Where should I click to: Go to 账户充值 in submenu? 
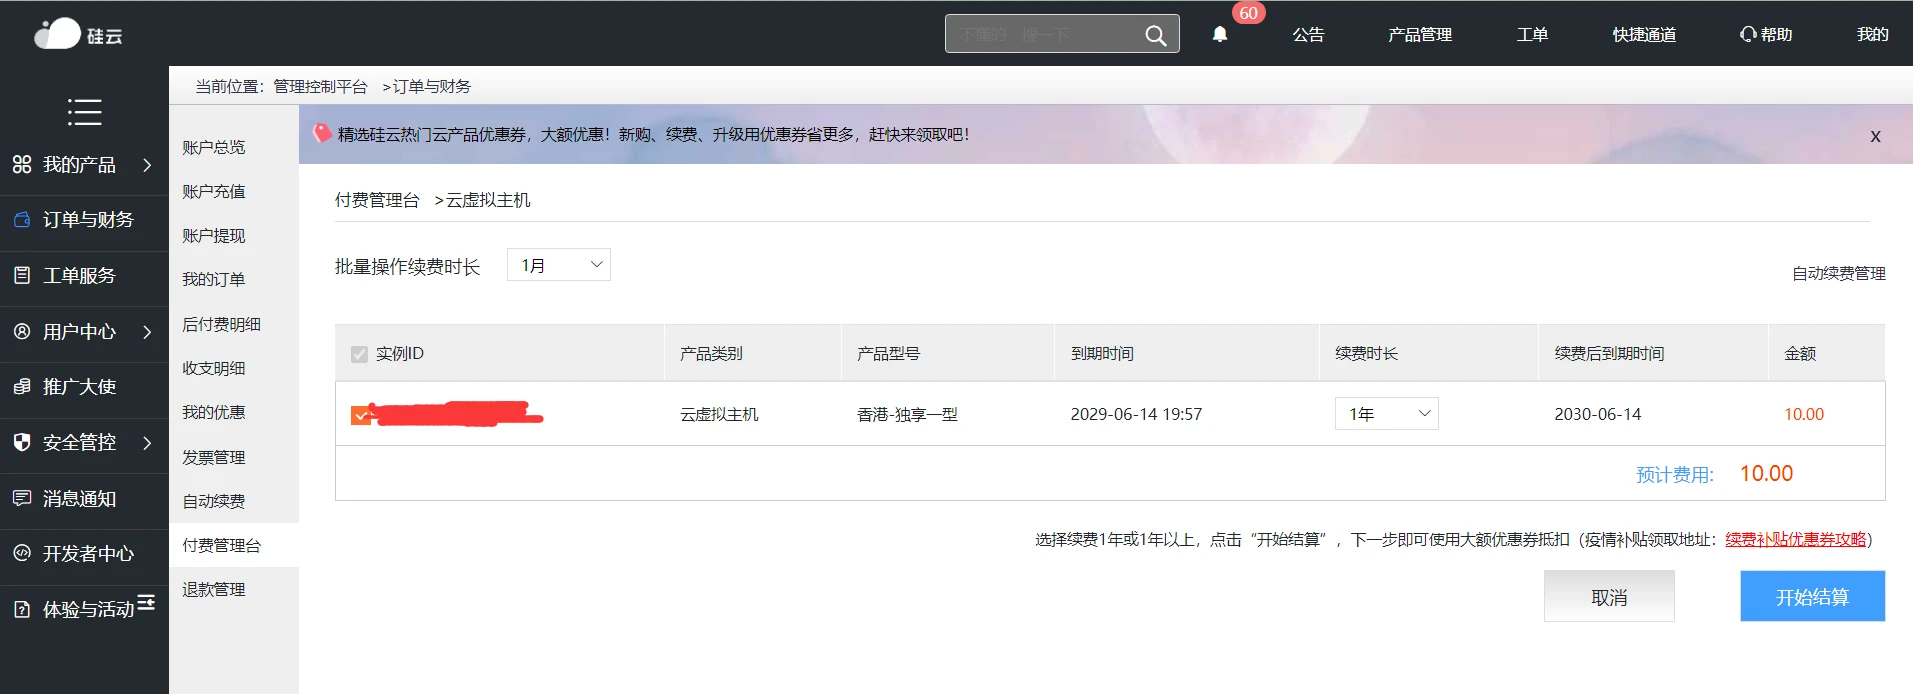point(214,191)
